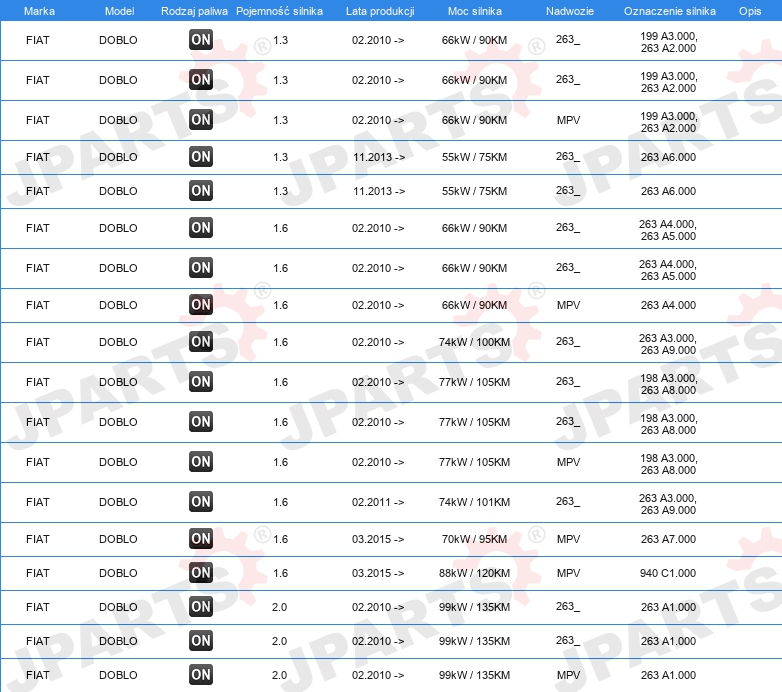The width and height of the screenshot is (782, 692).
Task: Click the 940 C1.000 engine code
Action: pos(668,573)
